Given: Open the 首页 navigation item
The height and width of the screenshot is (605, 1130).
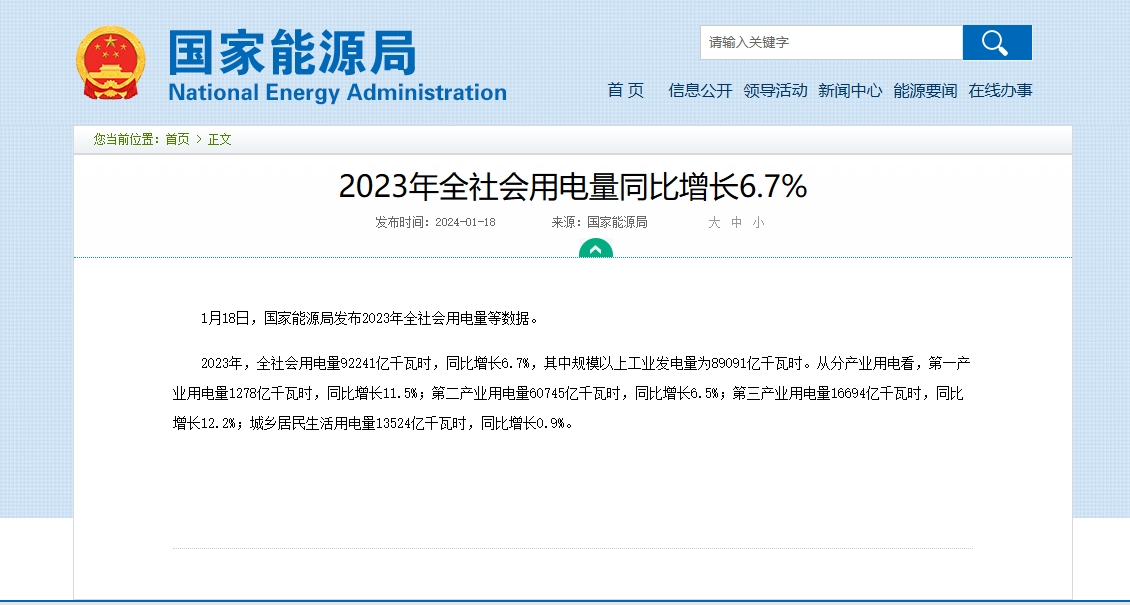Looking at the screenshot, I should [x=626, y=90].
